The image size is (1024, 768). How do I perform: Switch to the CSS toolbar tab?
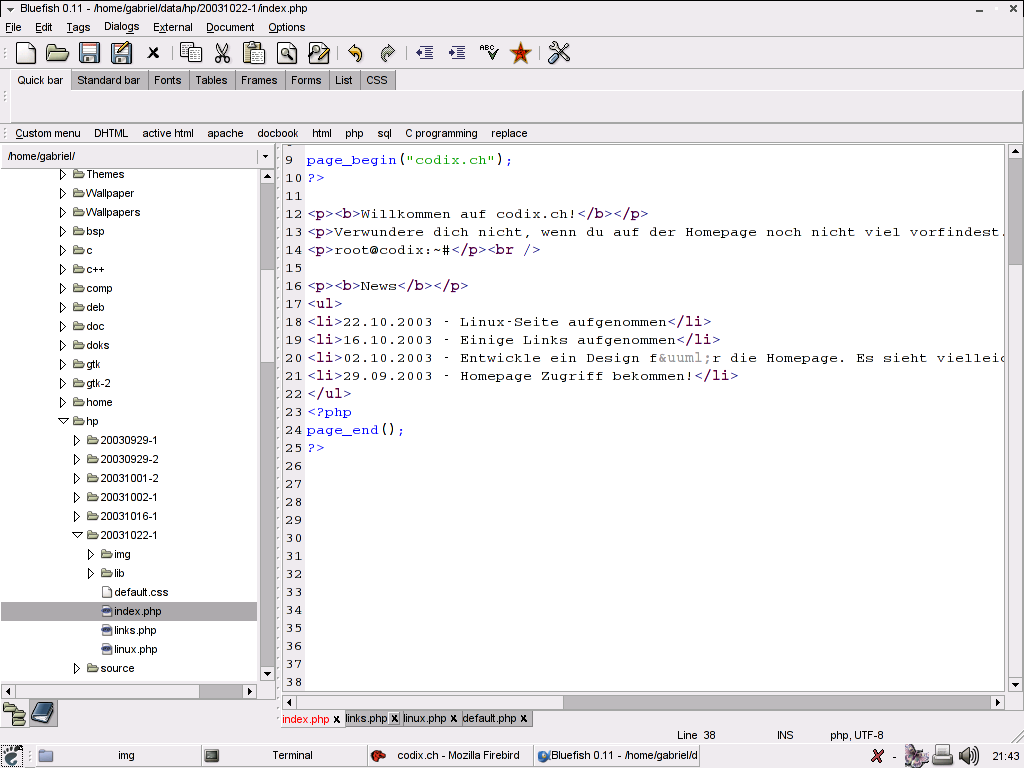376,80
